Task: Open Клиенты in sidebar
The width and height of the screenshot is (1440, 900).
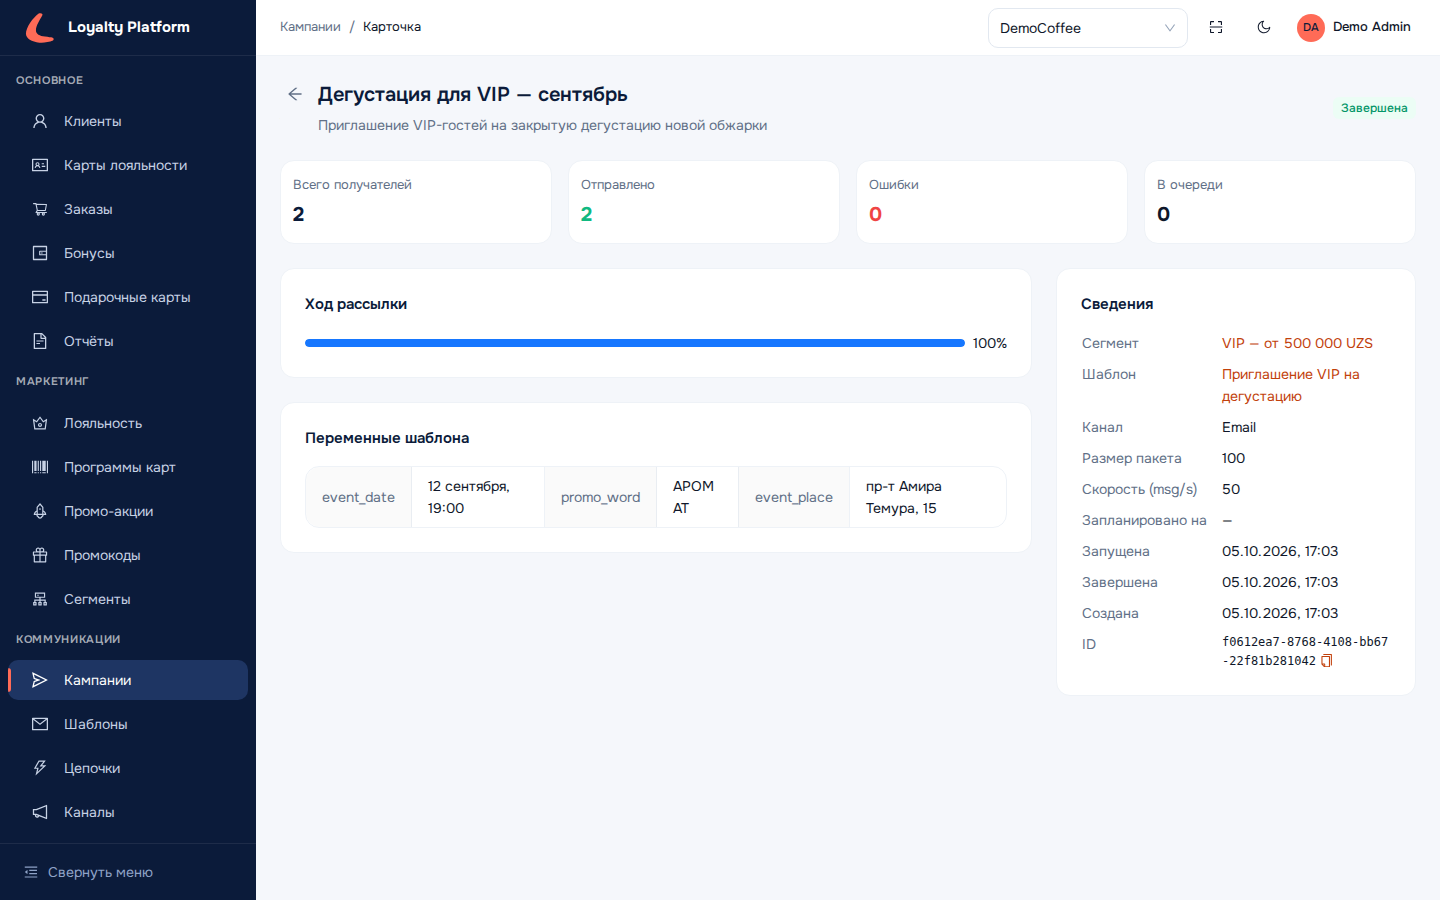Action: coord(128,121)
